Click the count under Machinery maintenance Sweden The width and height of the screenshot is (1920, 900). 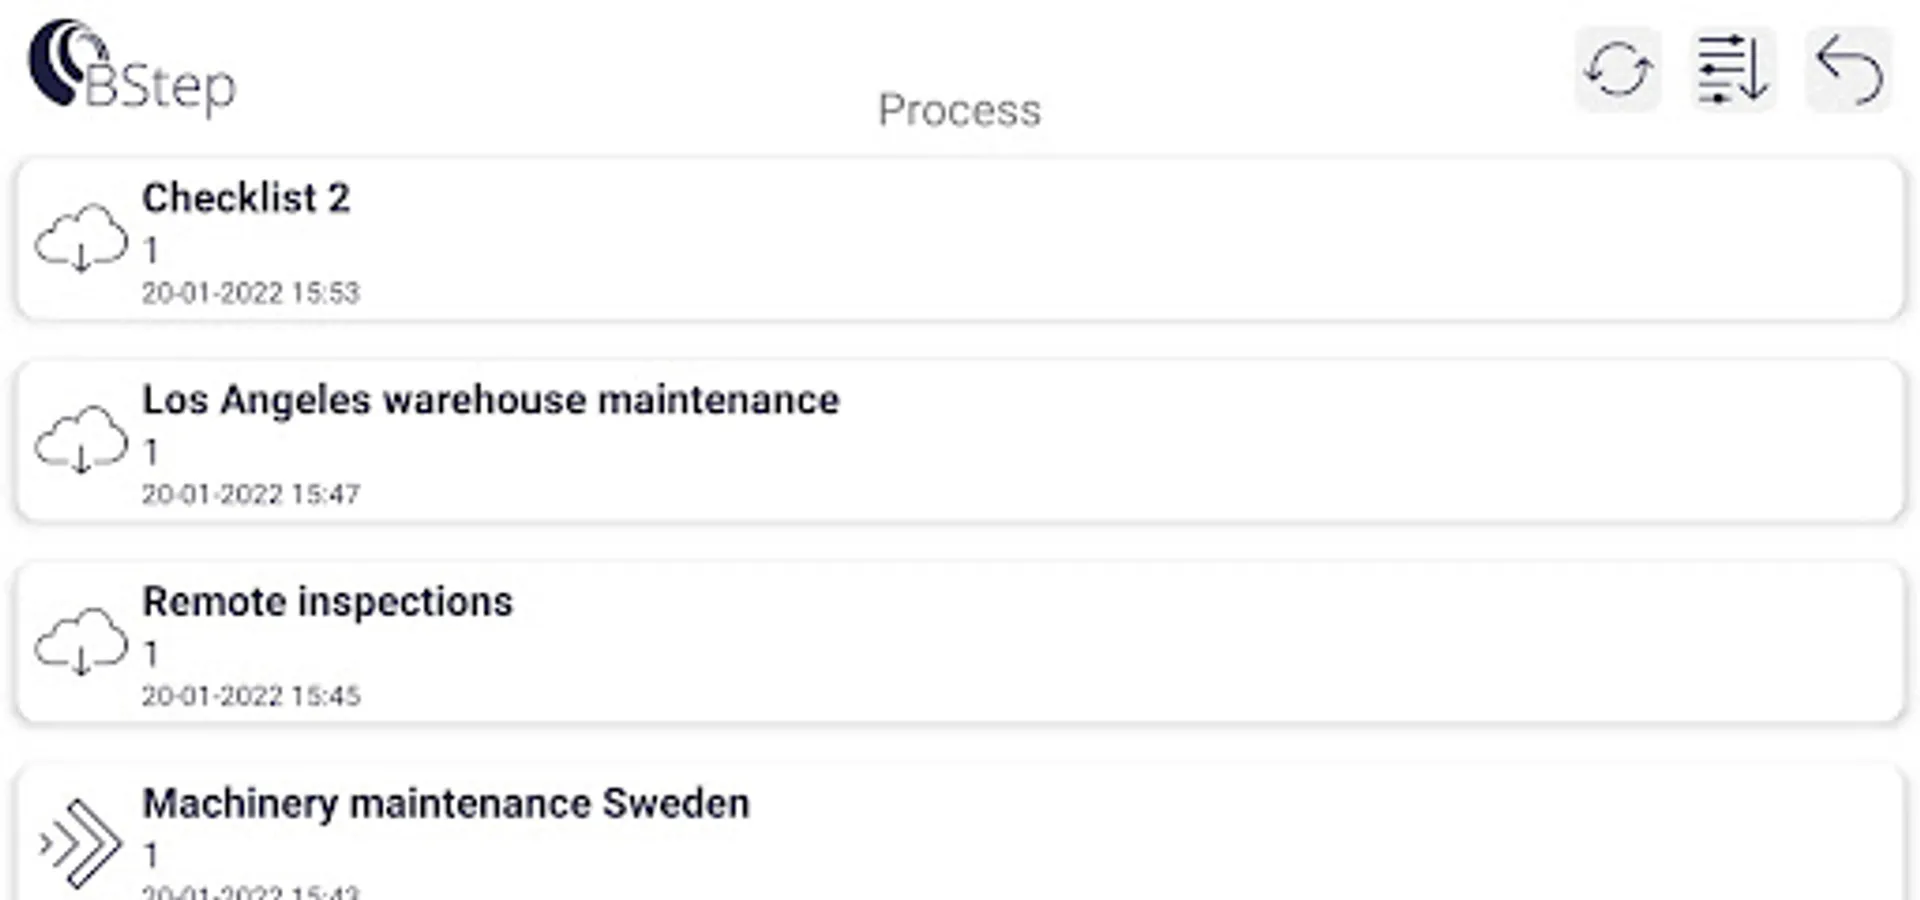pos(151,856)
